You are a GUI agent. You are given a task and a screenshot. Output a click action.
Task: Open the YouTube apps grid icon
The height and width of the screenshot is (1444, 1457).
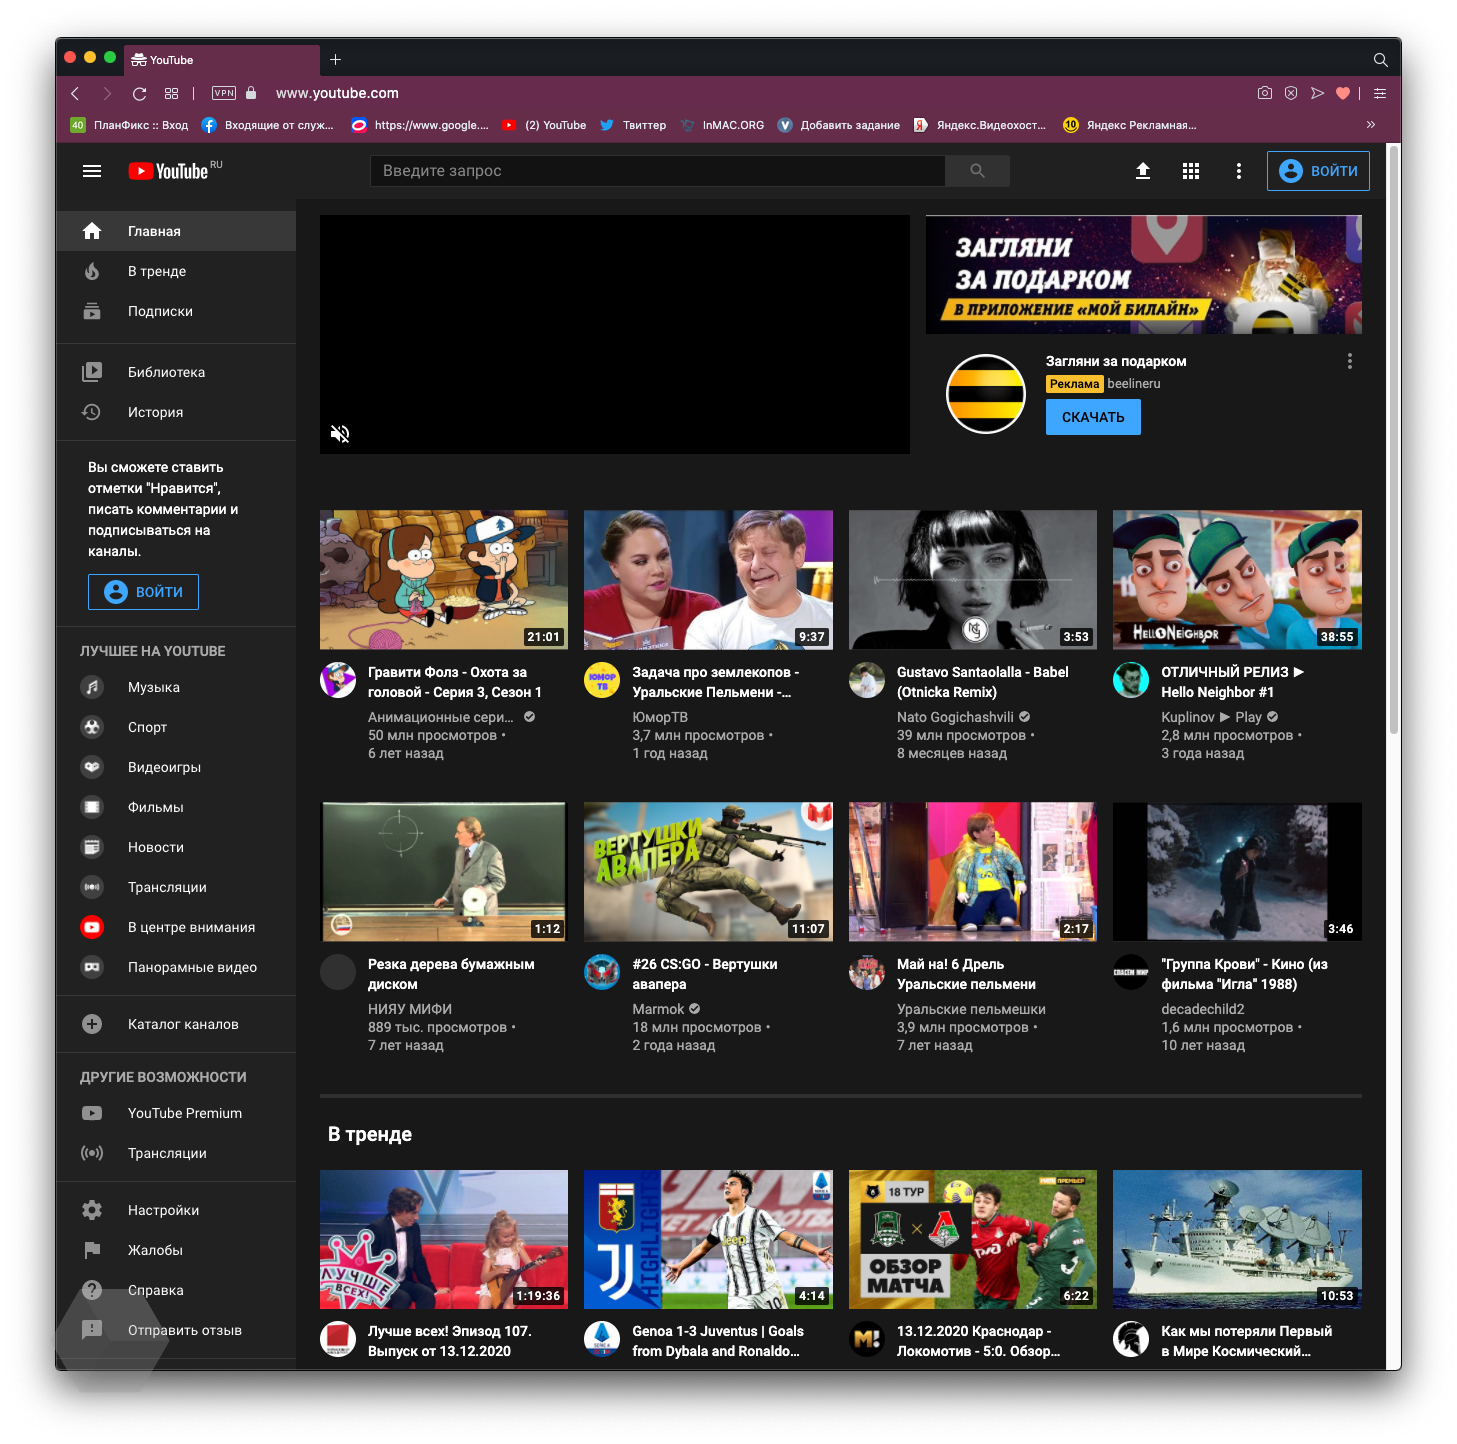pyautogui.click(x=1191, y=171)
